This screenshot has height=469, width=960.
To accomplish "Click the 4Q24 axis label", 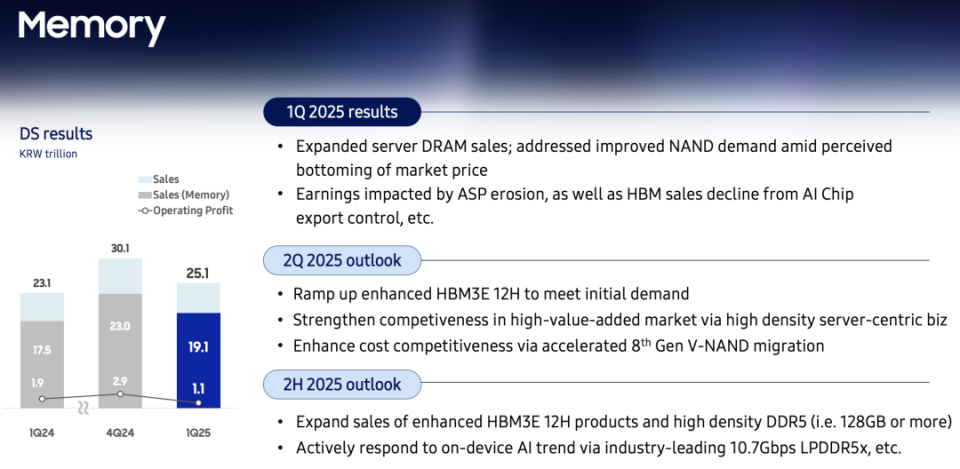I will tap(120, 433).
